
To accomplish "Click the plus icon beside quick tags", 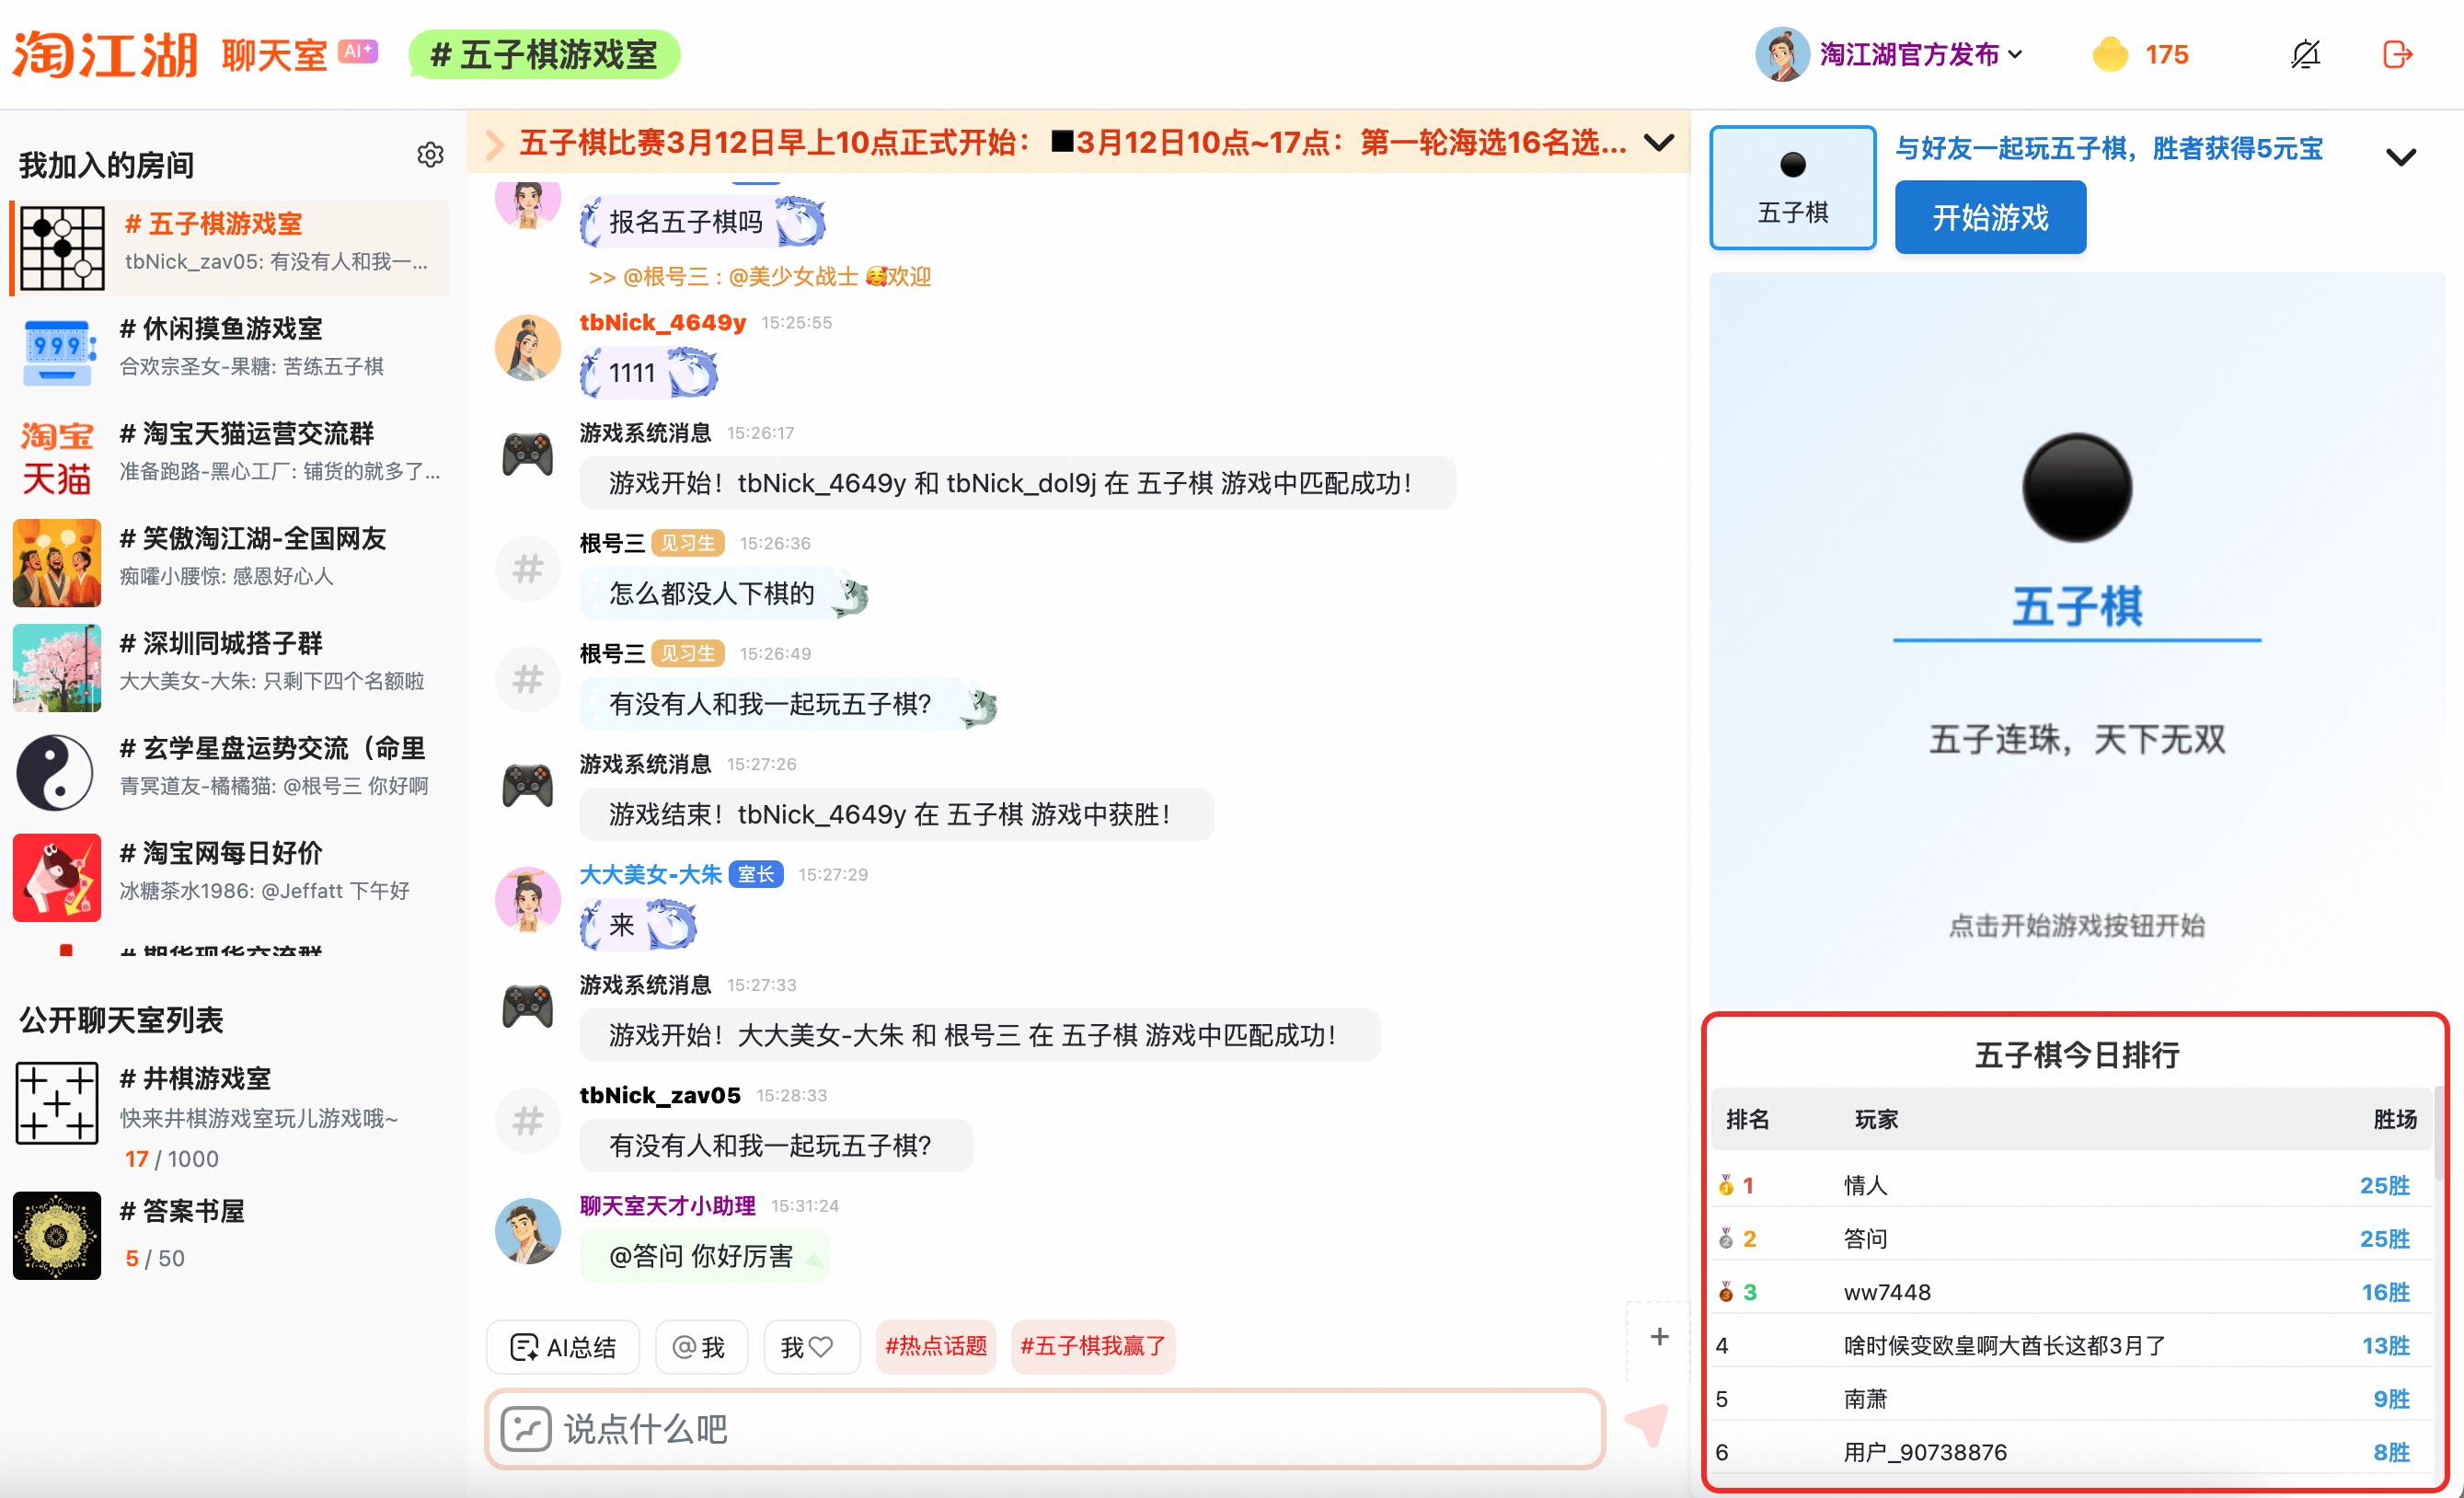I will click(x=1659, y=1337).
